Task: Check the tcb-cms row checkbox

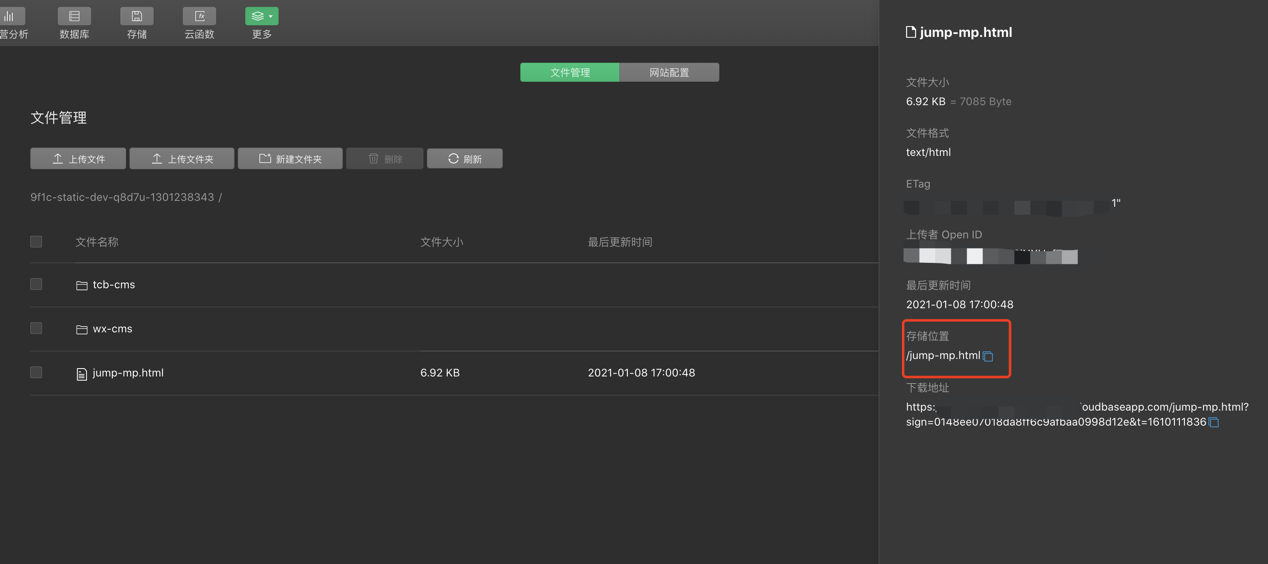Action: pyautogui.click(x=36, y=285)
